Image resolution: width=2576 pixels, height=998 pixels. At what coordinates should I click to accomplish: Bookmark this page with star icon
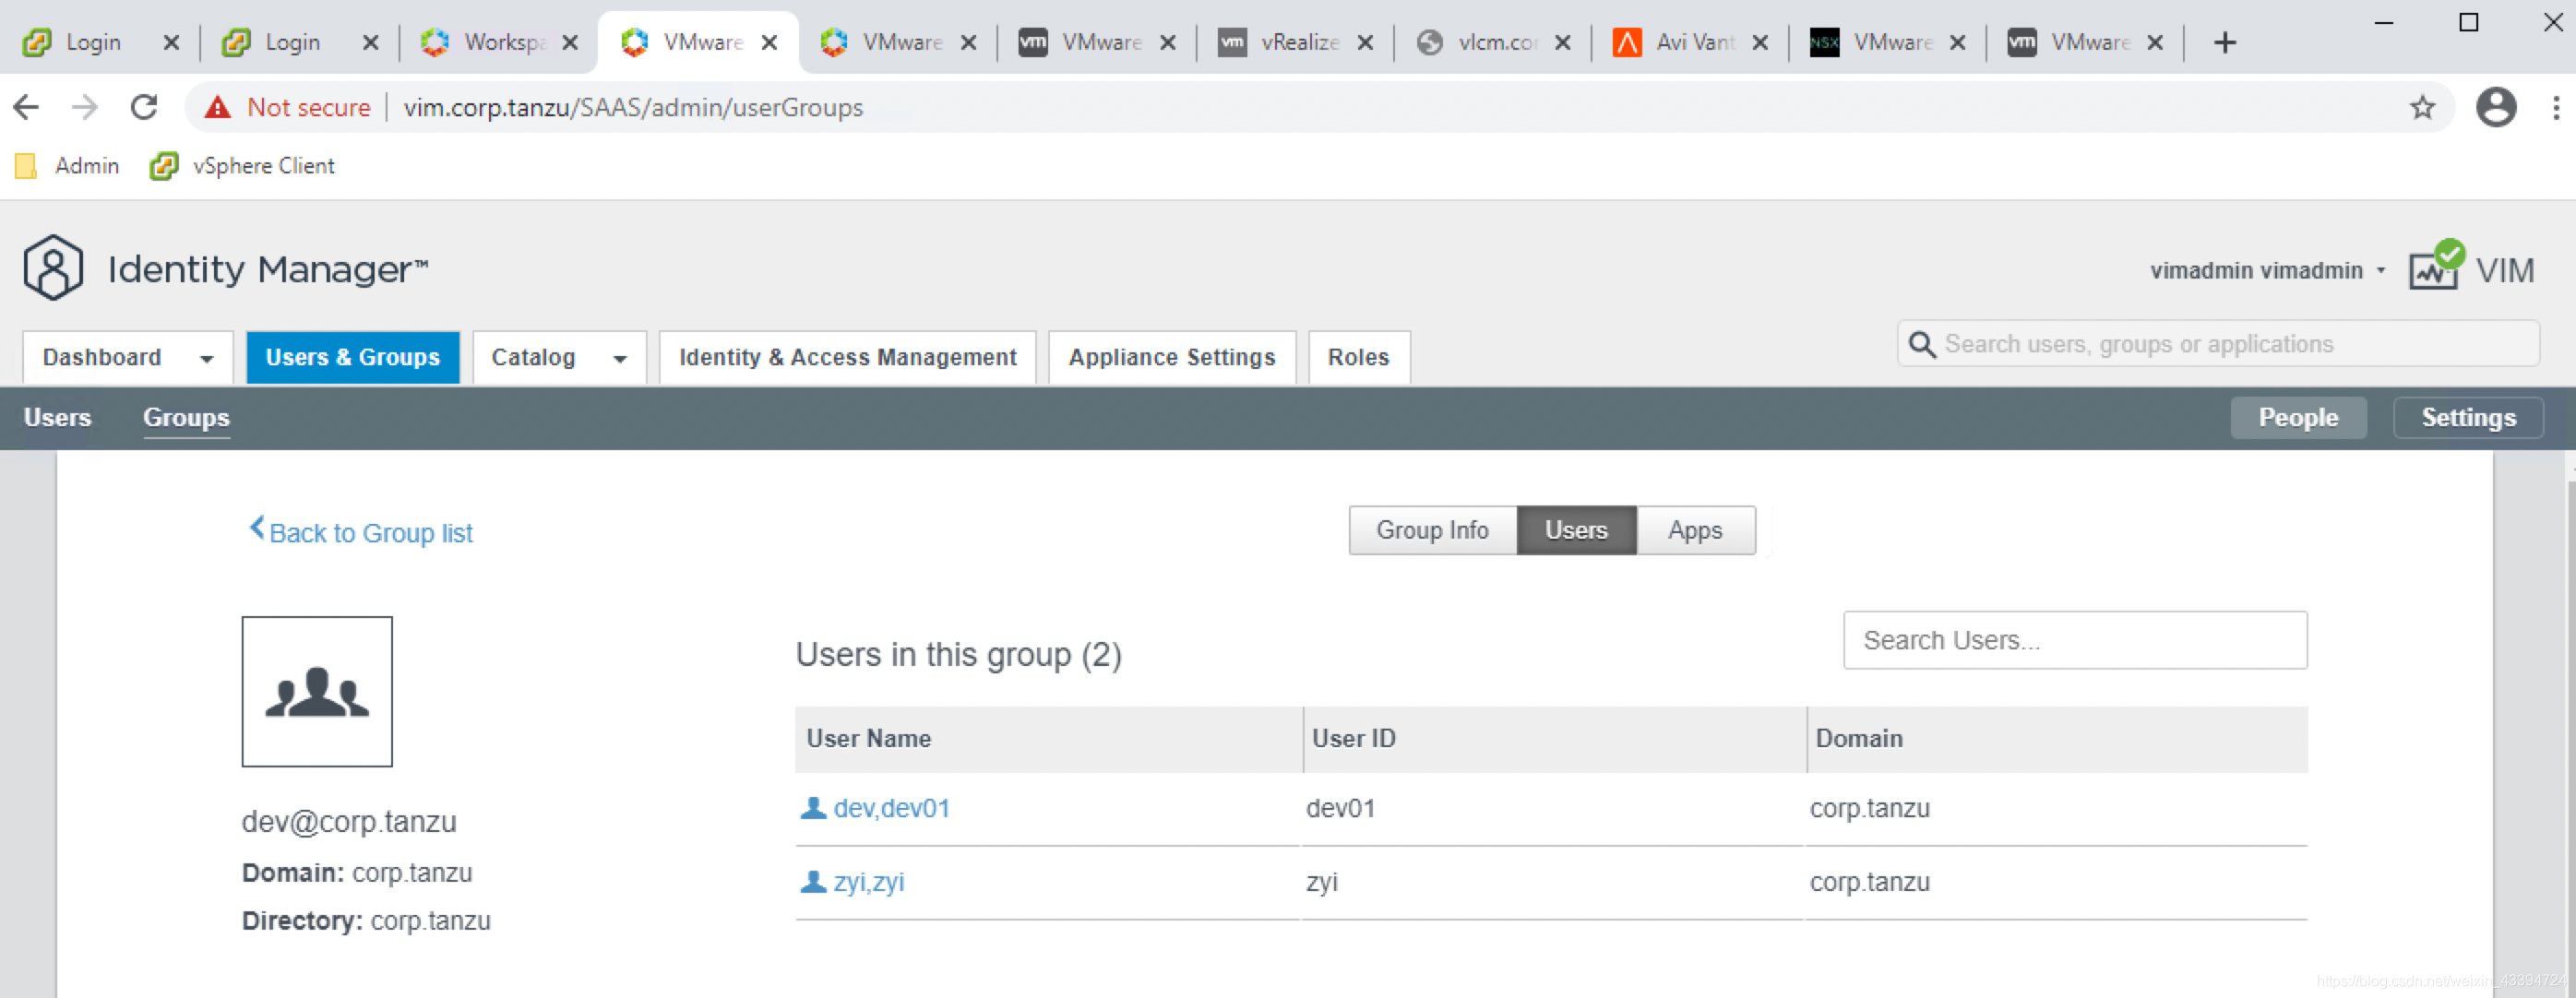coord(2421,107)
